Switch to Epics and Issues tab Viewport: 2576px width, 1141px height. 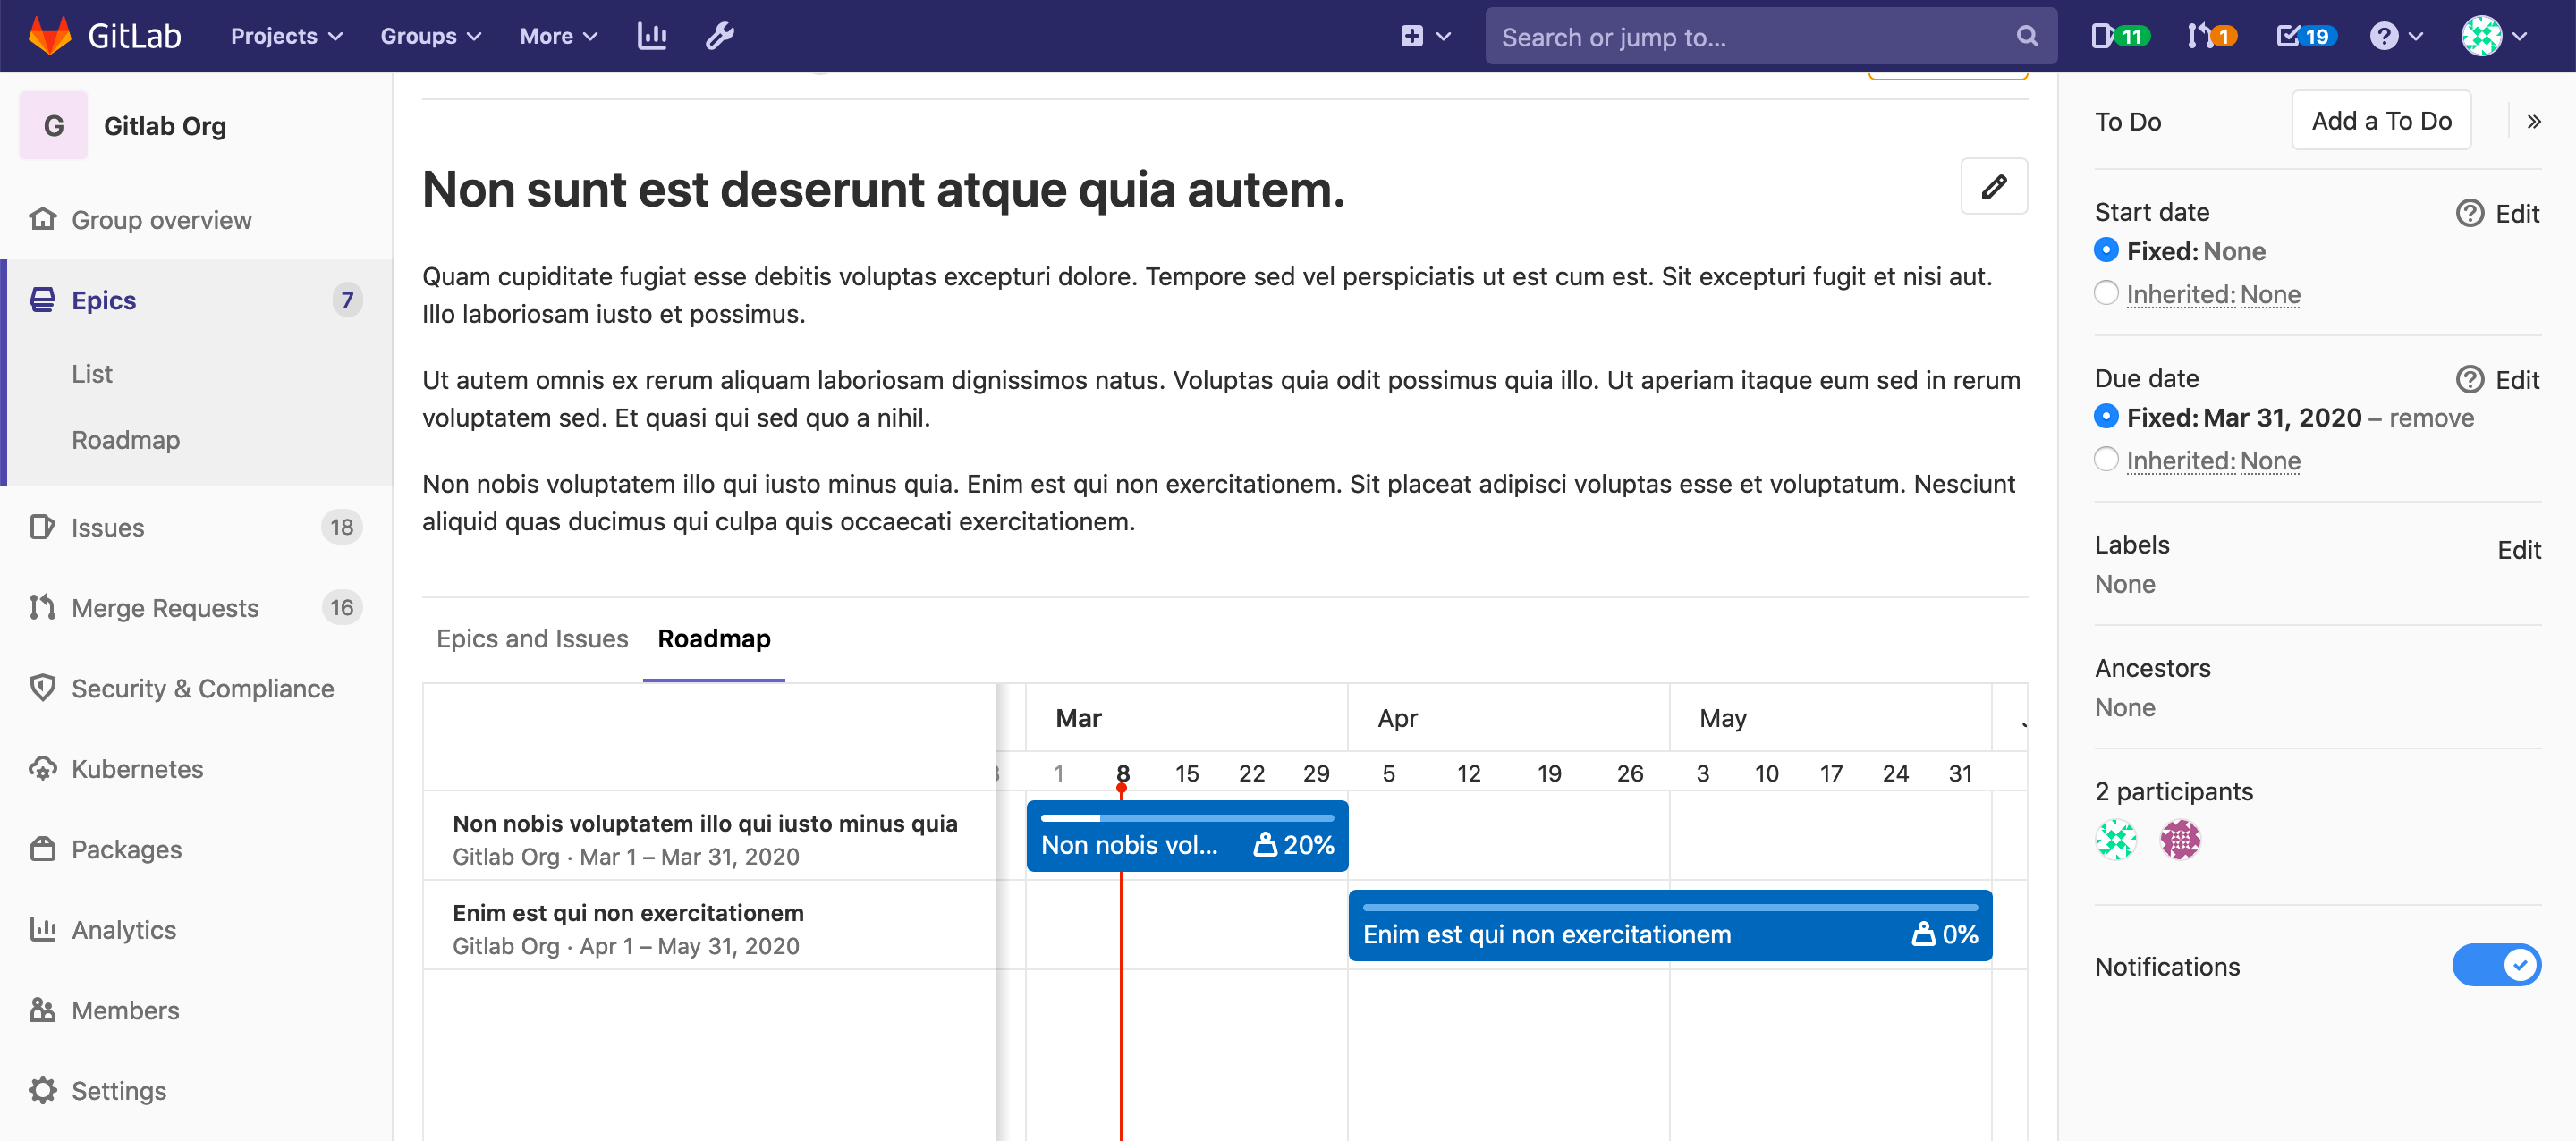pyautogui.click(x=532, y=638)
